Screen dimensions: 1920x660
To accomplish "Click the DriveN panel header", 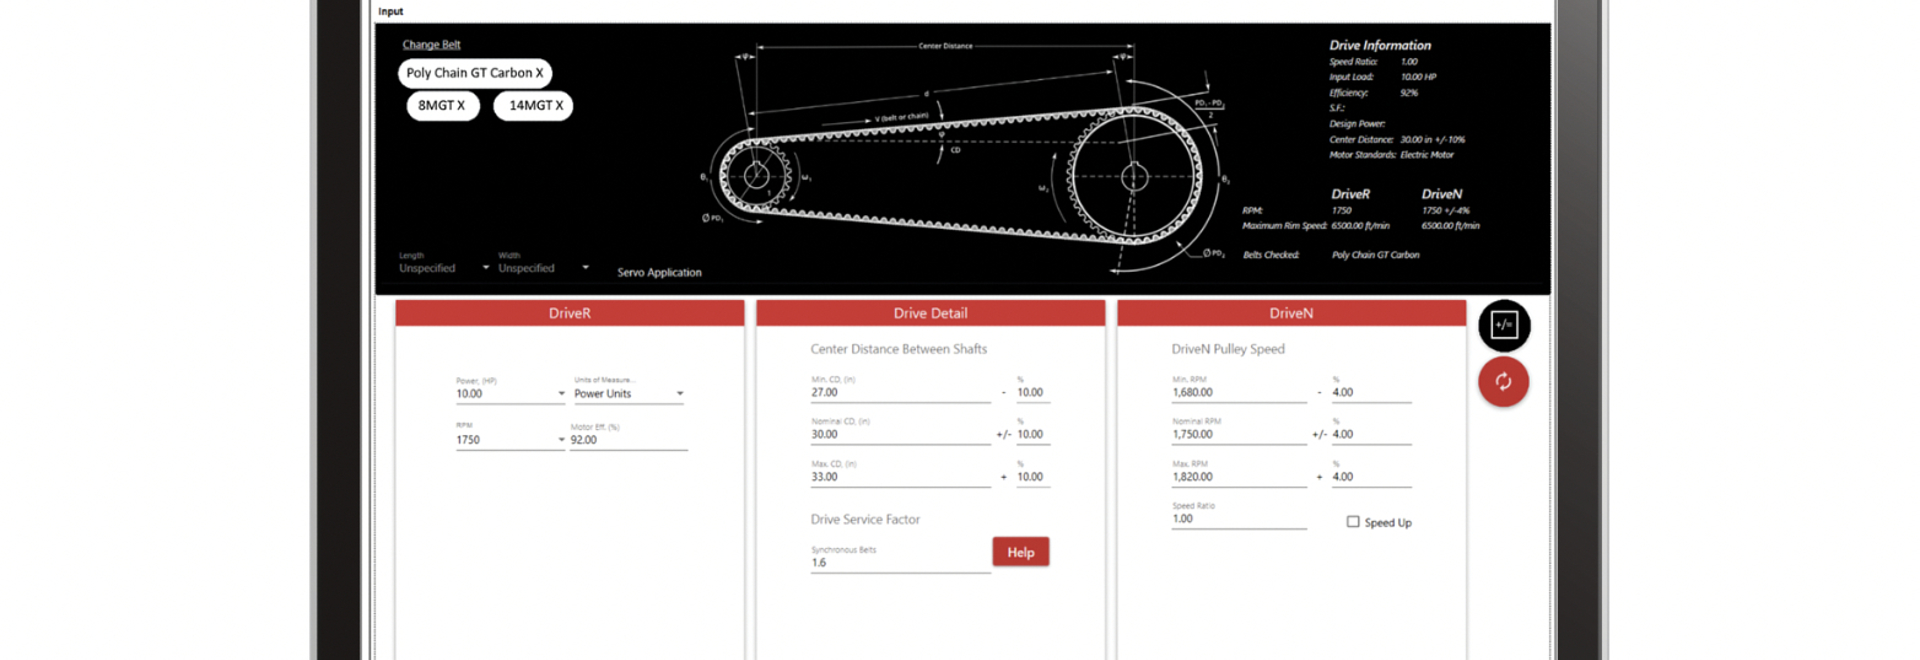I will click(x=1291, y=313).
